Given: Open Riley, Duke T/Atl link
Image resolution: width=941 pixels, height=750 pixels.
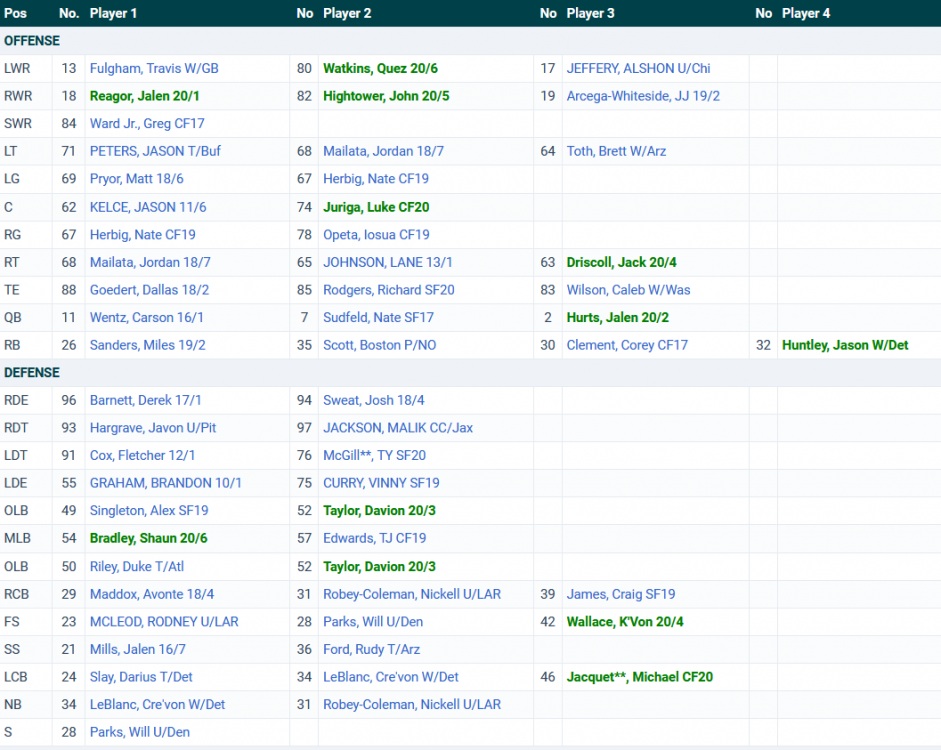Looking at the screenshot, I should (137, 566).
